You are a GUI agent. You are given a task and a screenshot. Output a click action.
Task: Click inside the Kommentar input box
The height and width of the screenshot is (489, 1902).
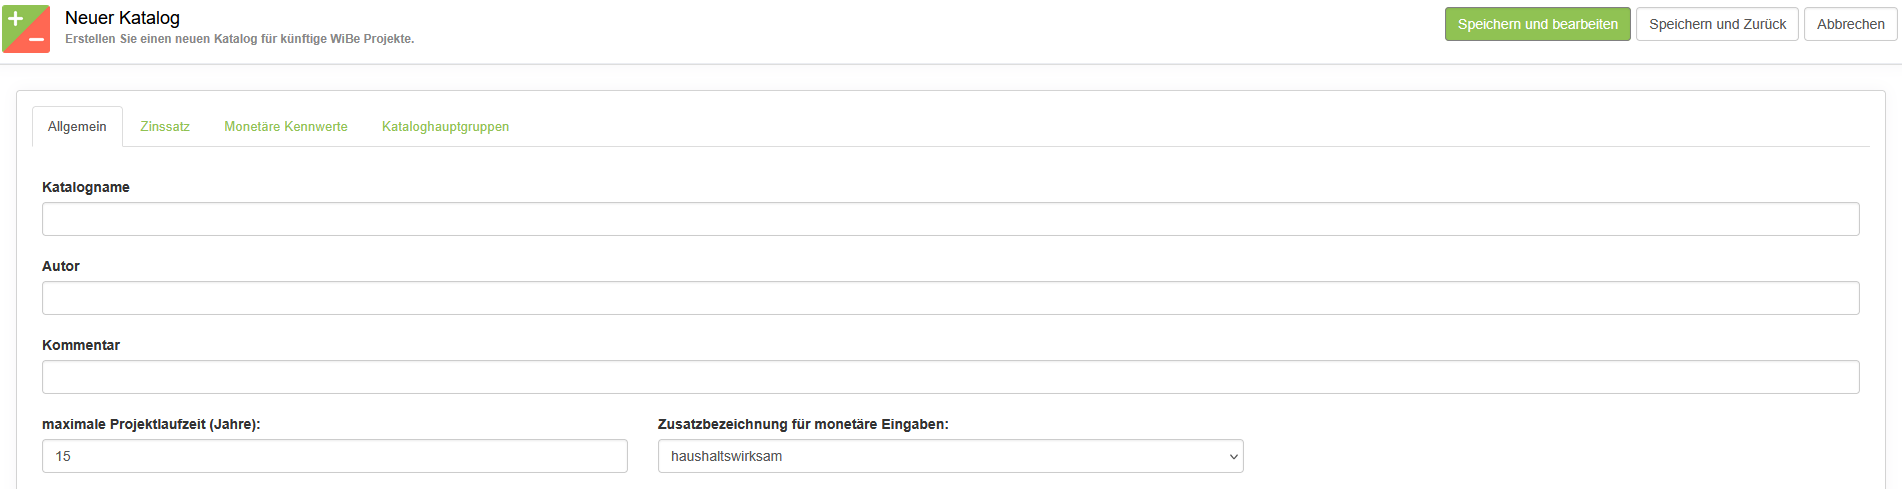click(x=950, y=377)
